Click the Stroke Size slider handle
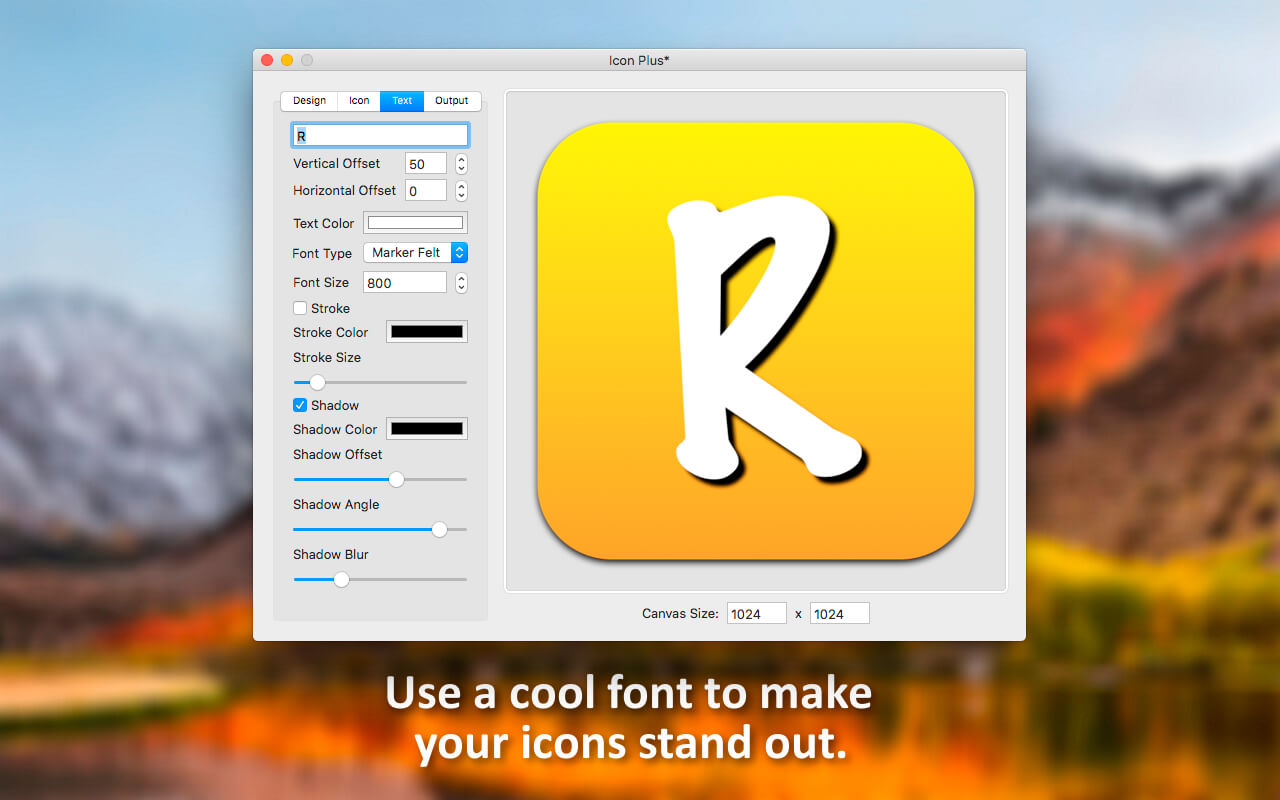This screenshot has height=800, width=1280. tap(317, 382)
